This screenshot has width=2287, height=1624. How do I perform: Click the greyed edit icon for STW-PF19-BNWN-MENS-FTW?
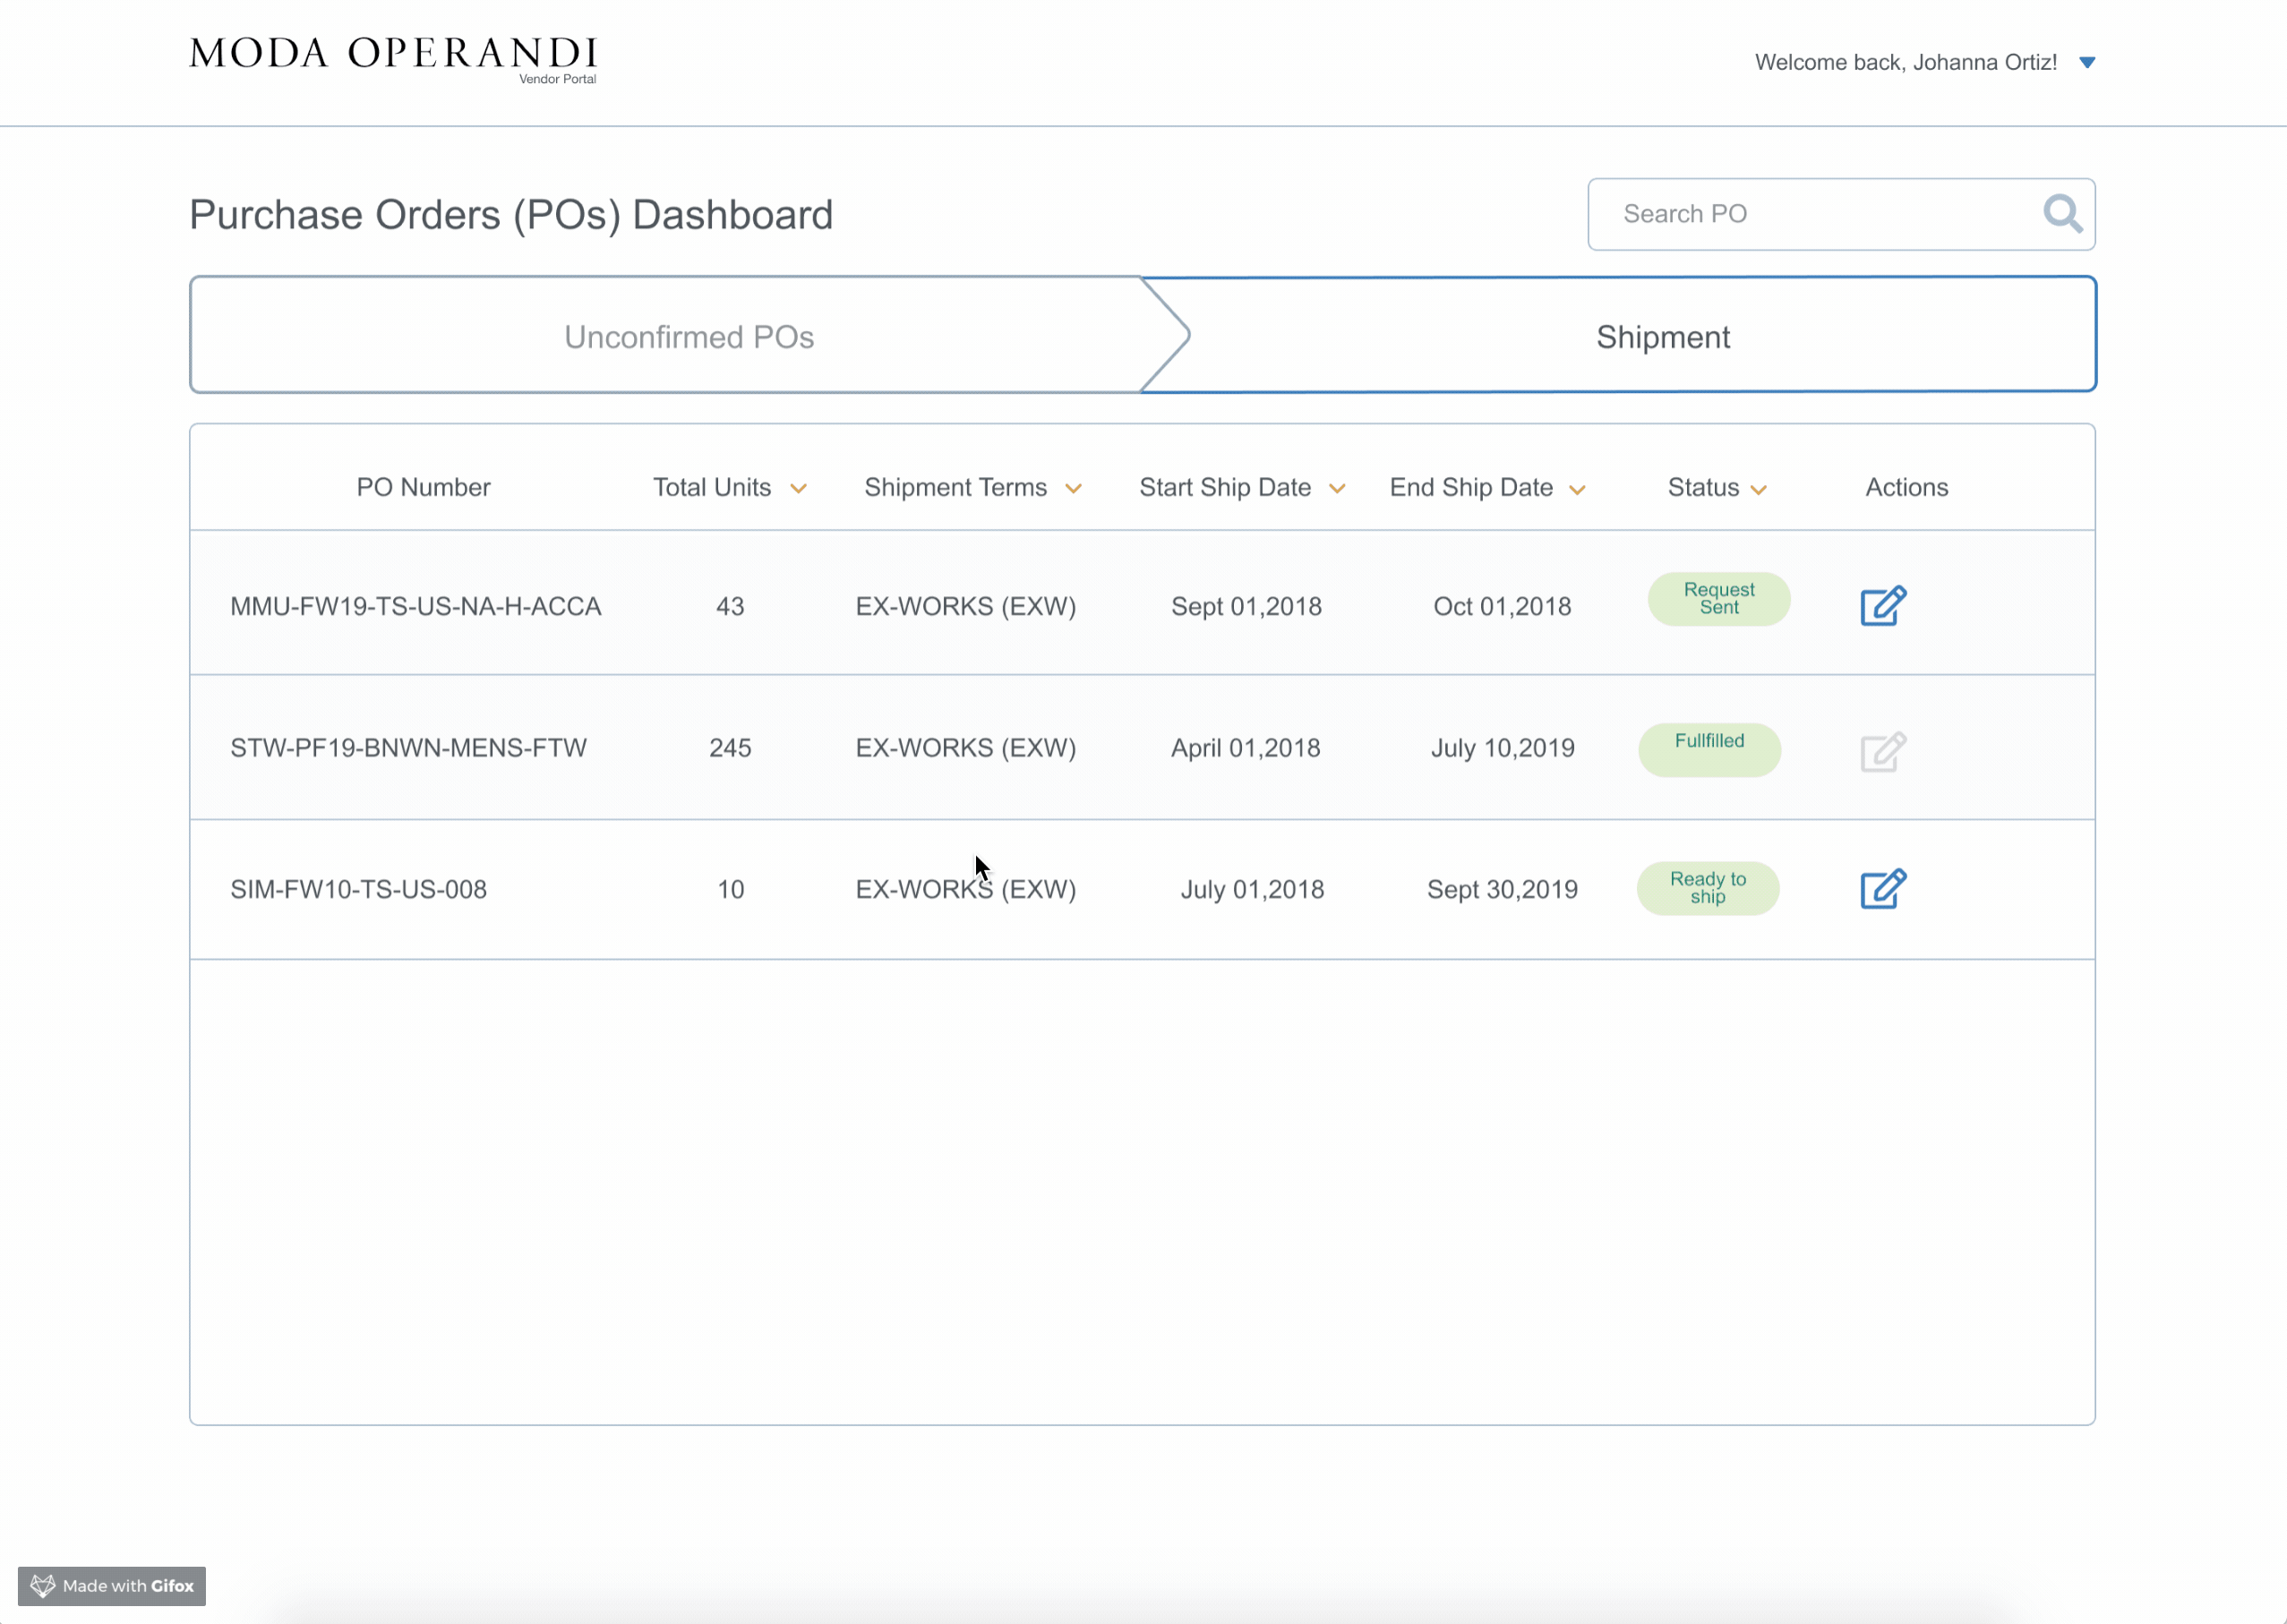tap(1883, 752)
